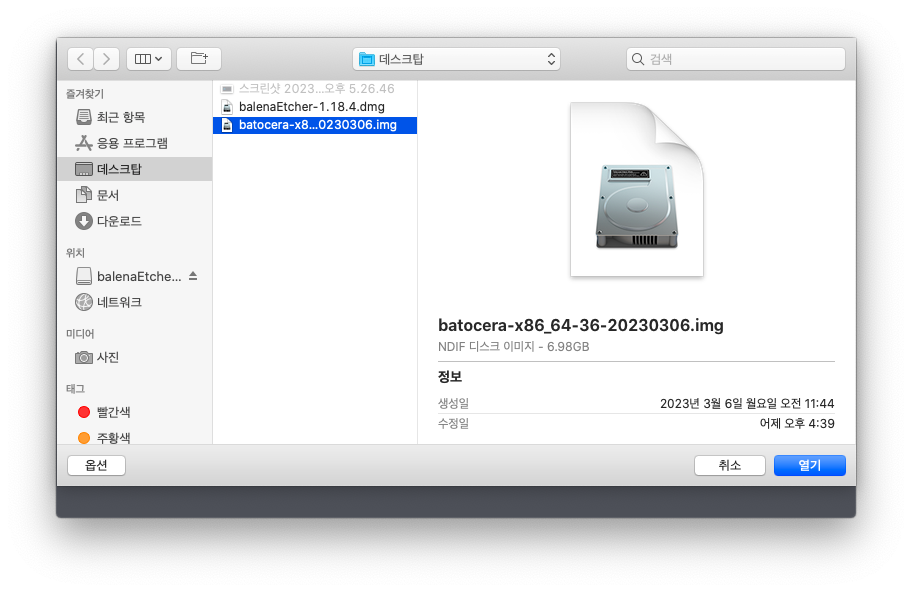Viewport: 912px width, 592px height.
Task: Click the 다운로드 download arrow icon
Action: point(84,221)
